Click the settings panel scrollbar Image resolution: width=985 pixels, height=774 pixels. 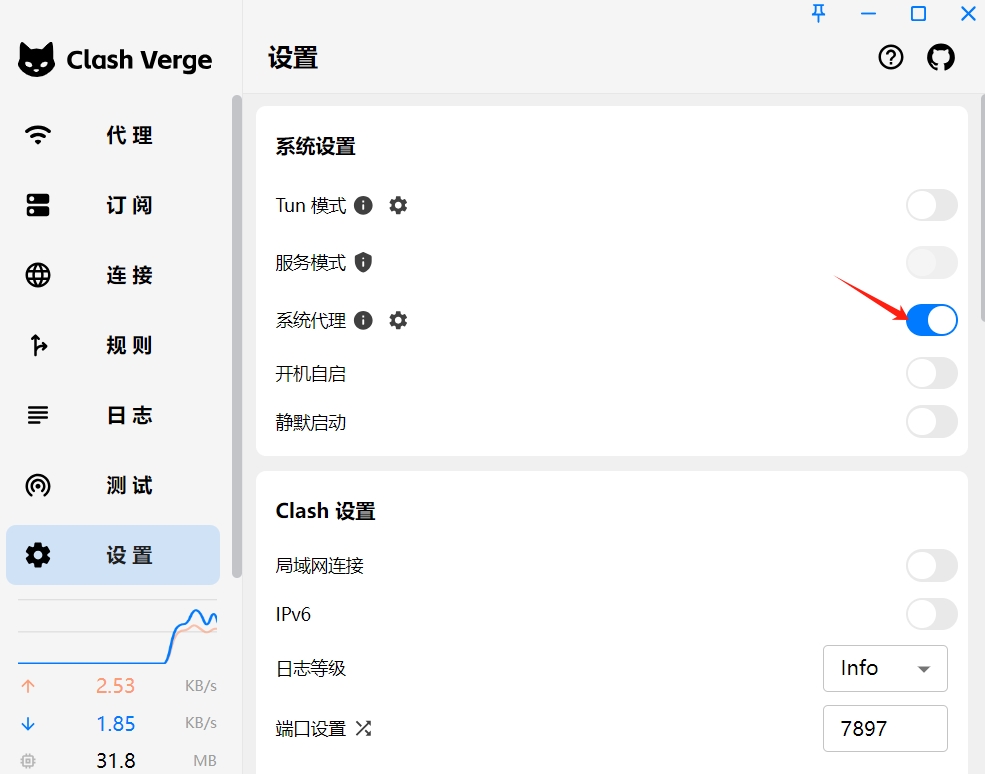[x=982, y=207]
